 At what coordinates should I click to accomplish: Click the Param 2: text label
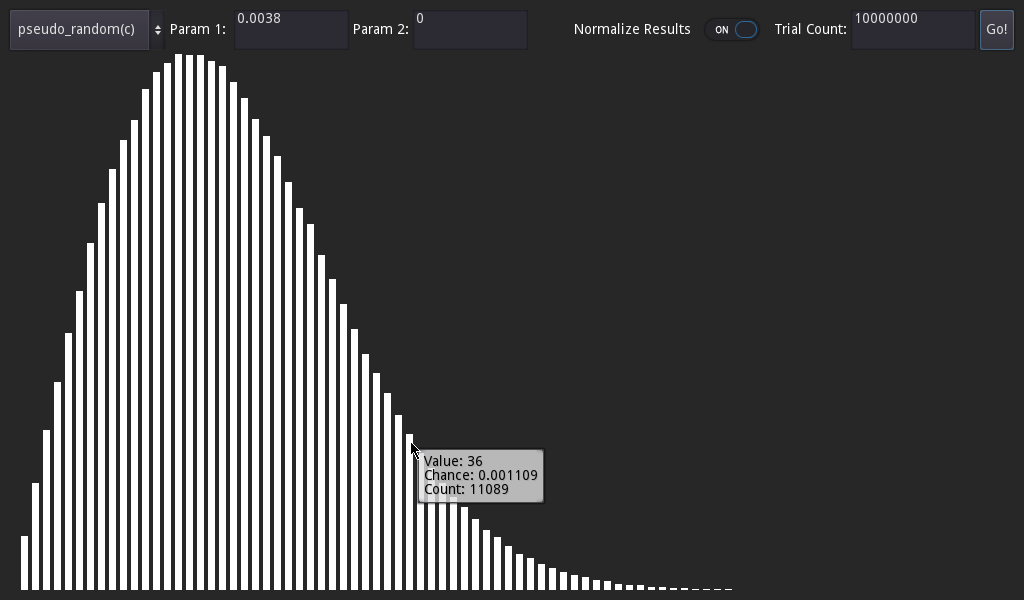coord(380,29)
